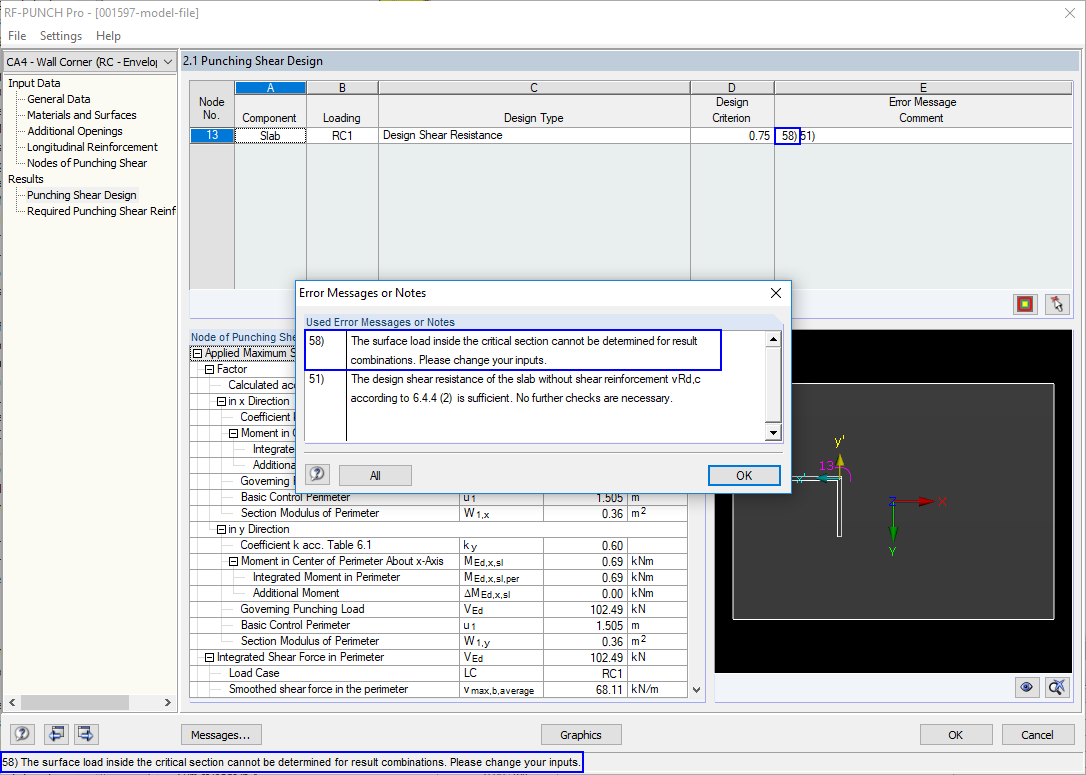This screenshot has height=775, width=1086.
Task: Open the Help menu
Action: click(108, 35)
